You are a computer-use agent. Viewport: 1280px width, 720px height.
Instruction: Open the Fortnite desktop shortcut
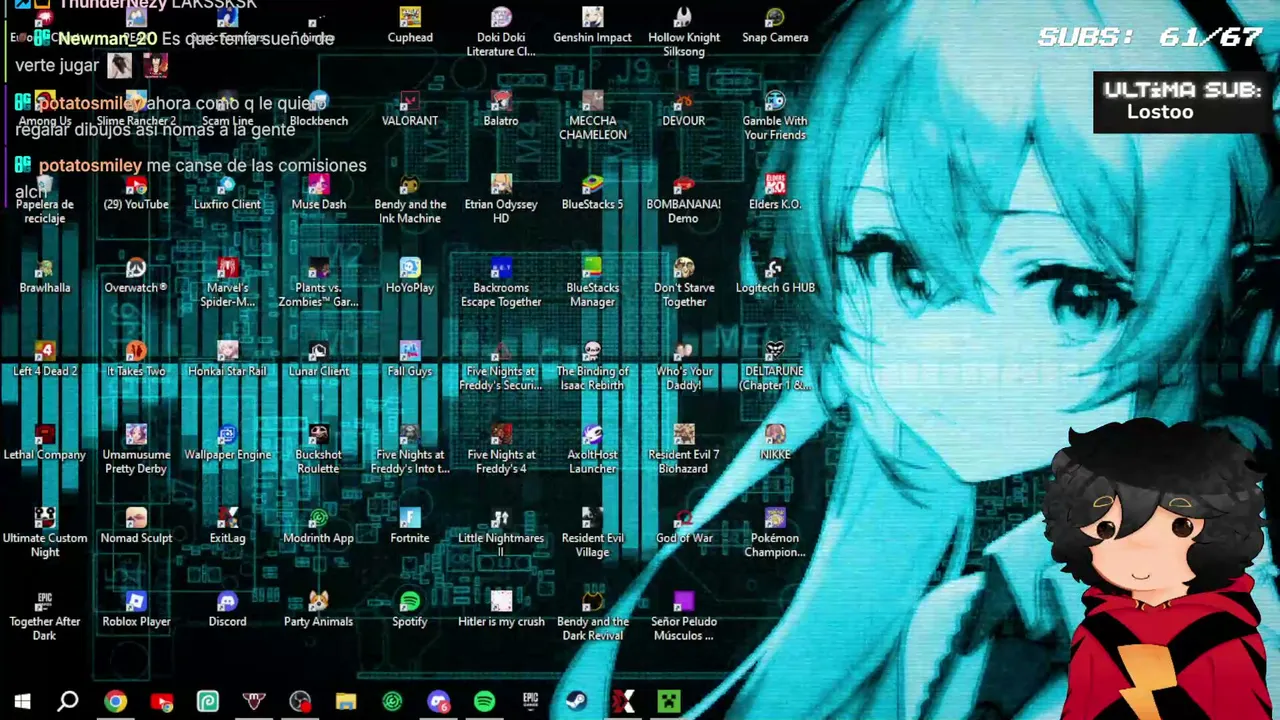[410, 526]
